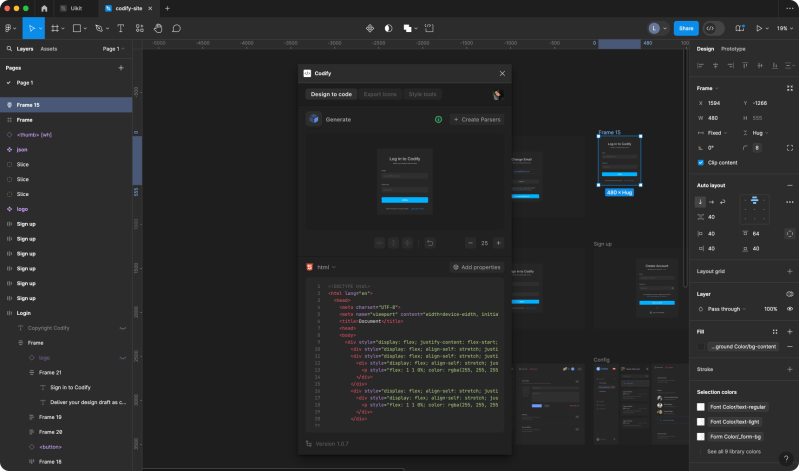Toggle Dev Mode switch
The image size is (799, 471).
click(x=713, y=29)
